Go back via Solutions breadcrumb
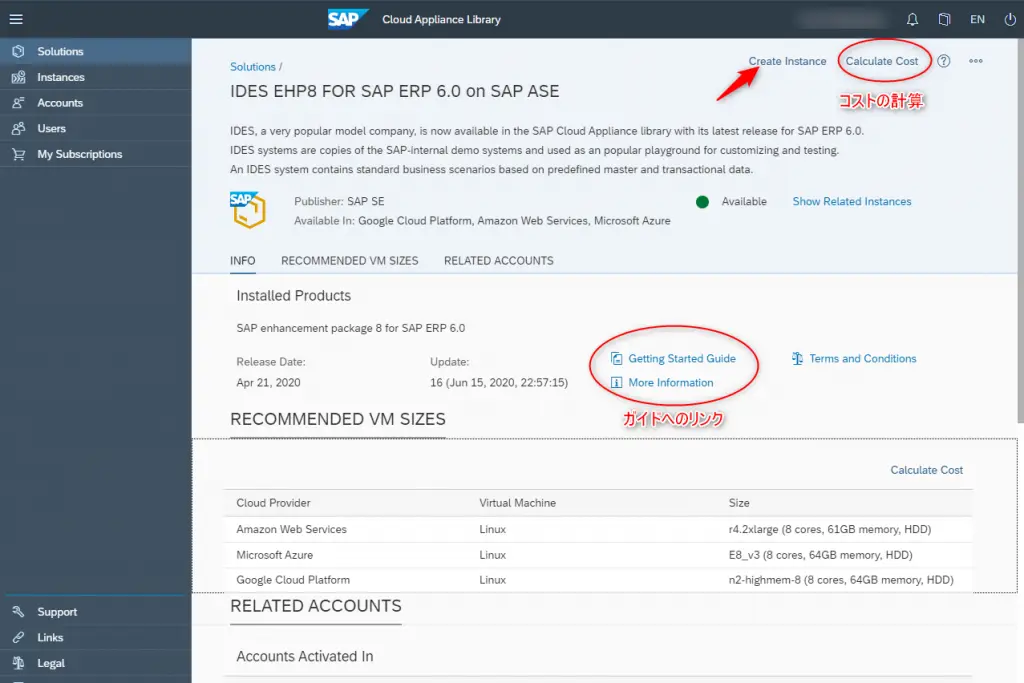The image size is (1024, 683). (253, 67)
